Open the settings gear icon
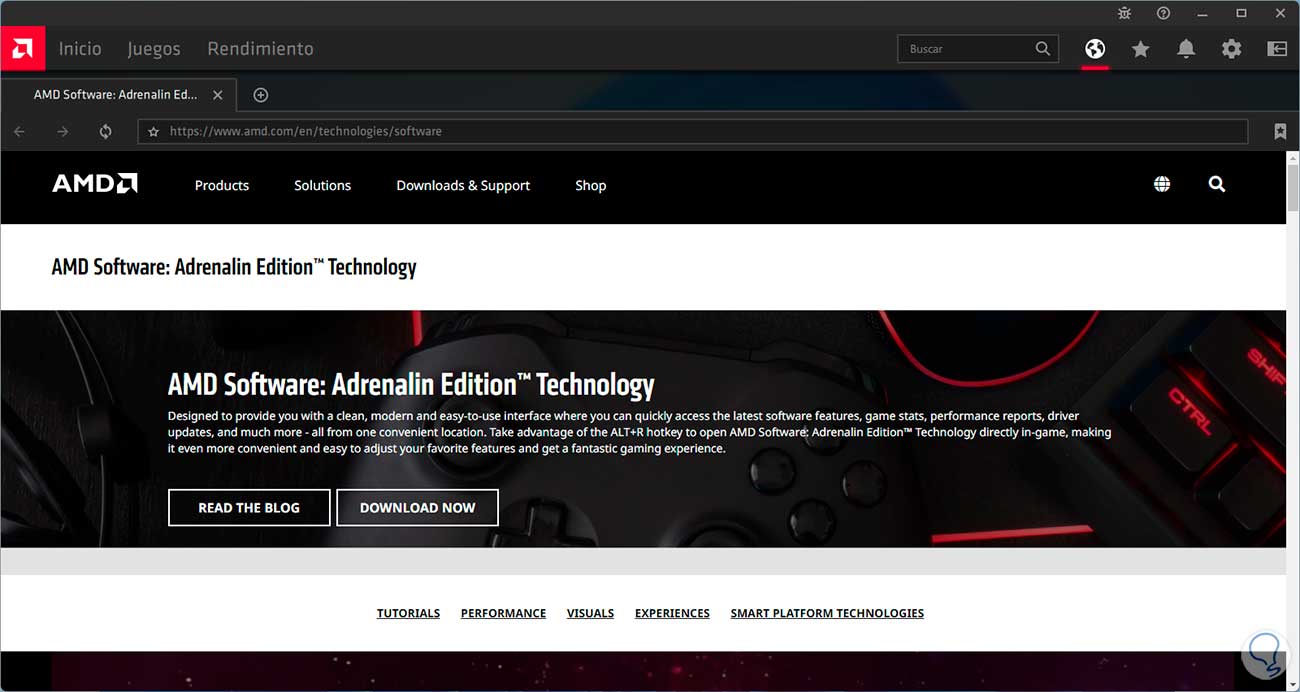1300x692 pixels. 1231,48
